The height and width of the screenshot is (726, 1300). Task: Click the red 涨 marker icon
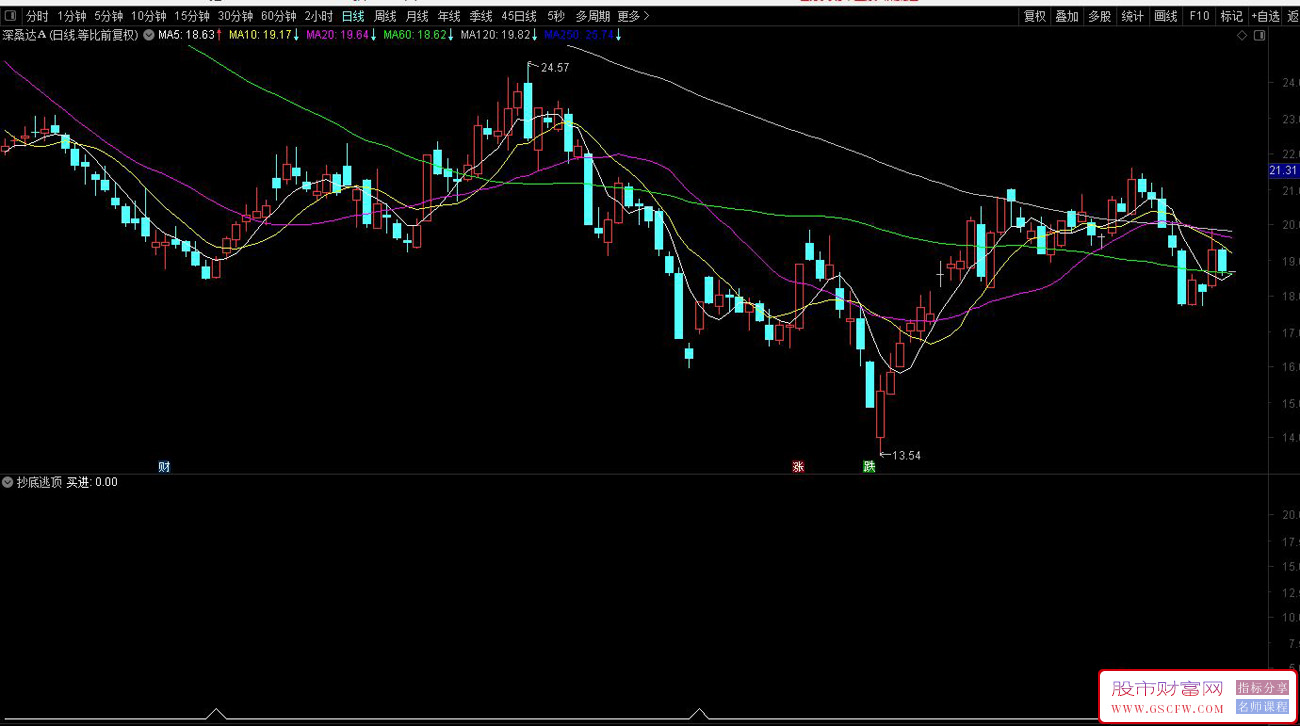coord(798,466)
